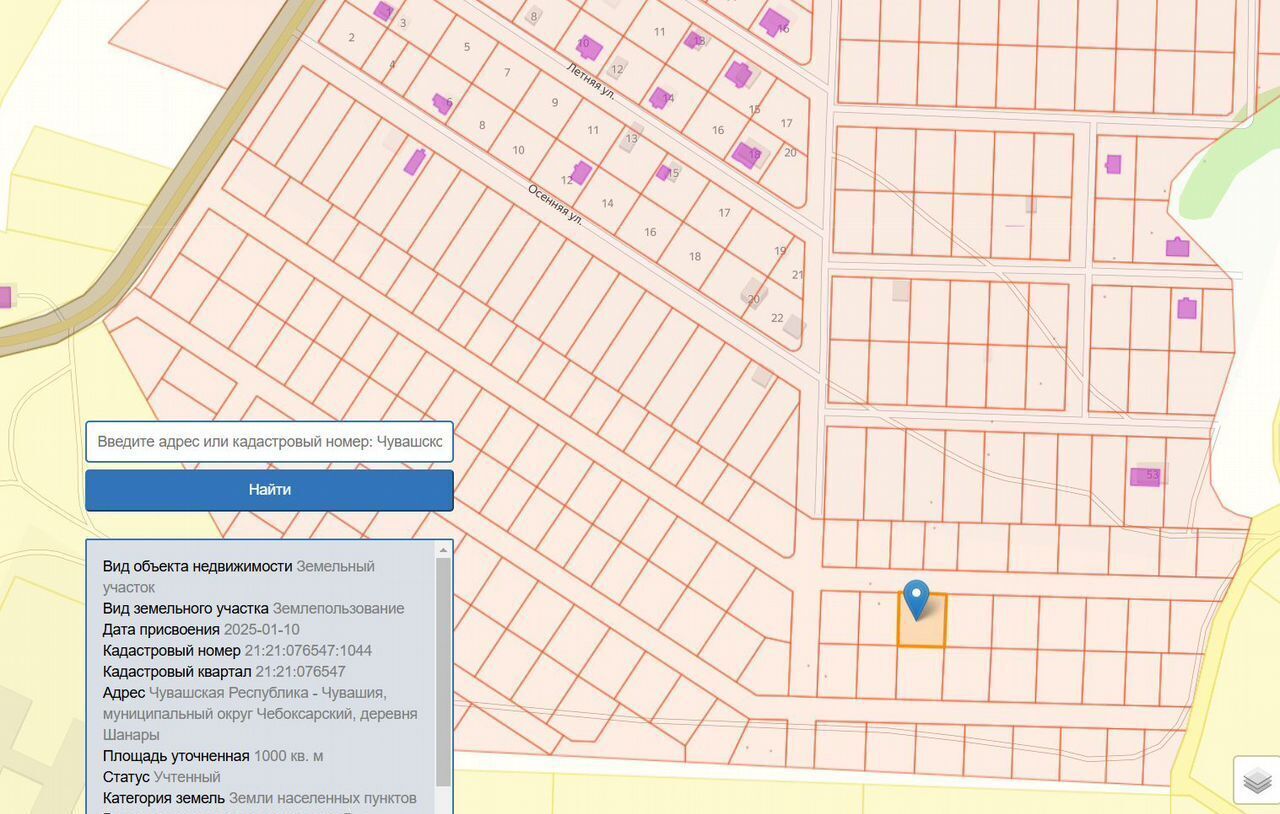Click the Летняя ул. street label

(x=590, y=80)
